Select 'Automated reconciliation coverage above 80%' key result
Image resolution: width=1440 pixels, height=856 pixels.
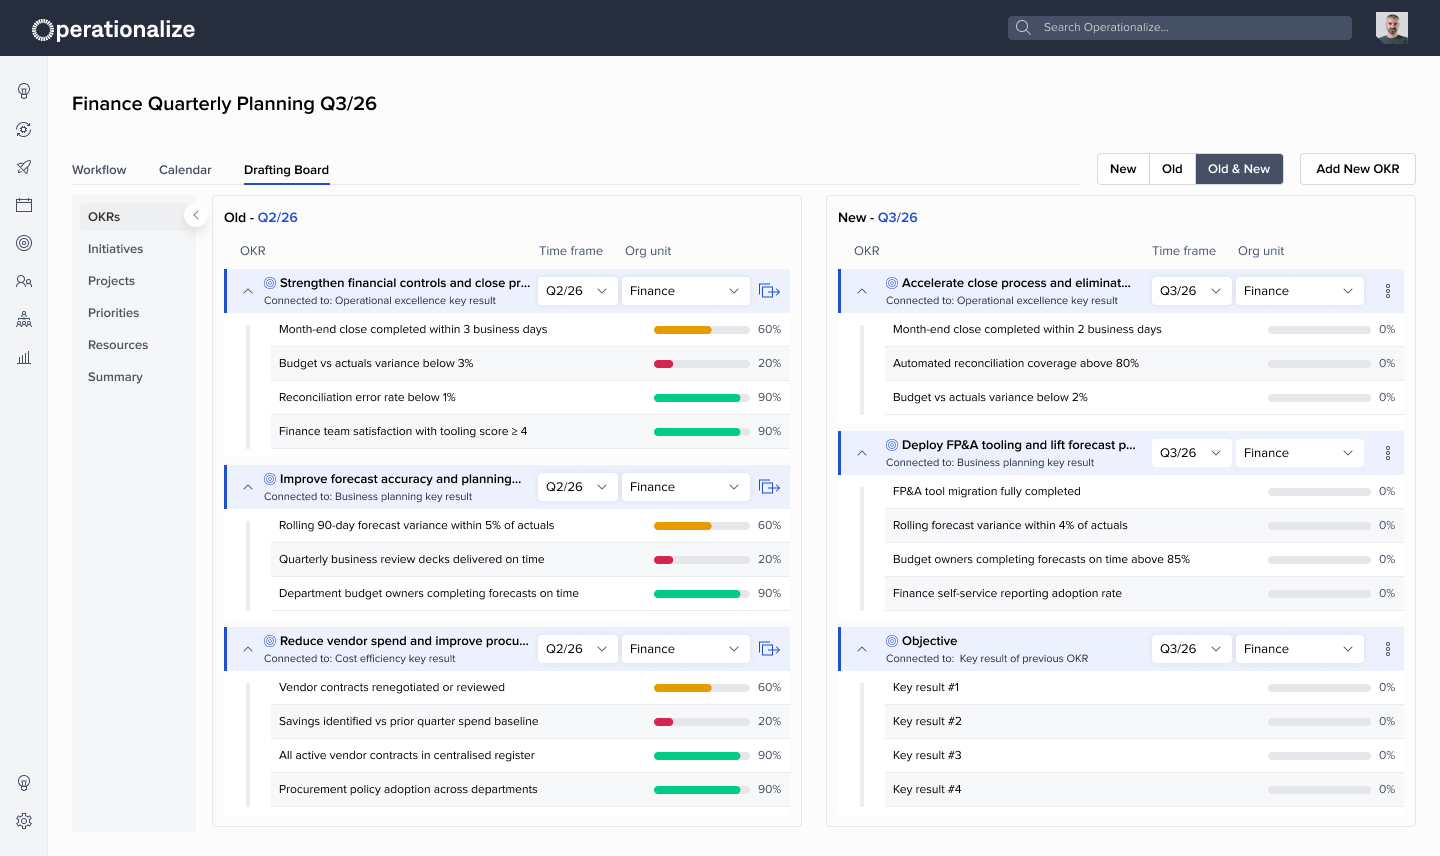click(x=1144, y=363)
